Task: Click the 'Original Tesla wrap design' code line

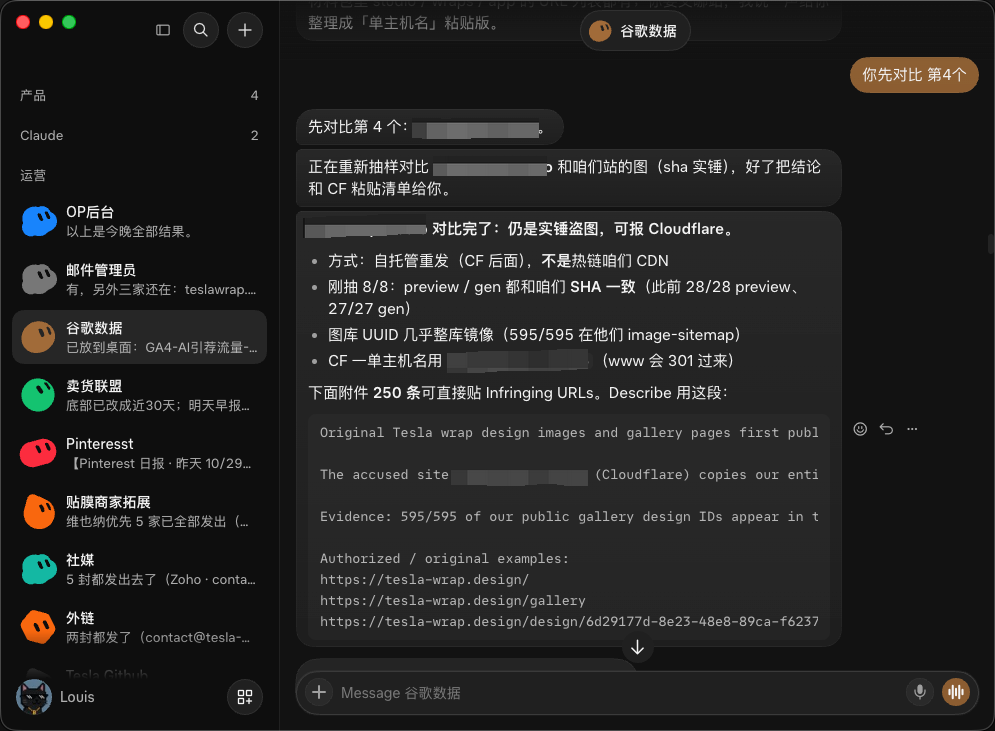Action: pos(569,432)
